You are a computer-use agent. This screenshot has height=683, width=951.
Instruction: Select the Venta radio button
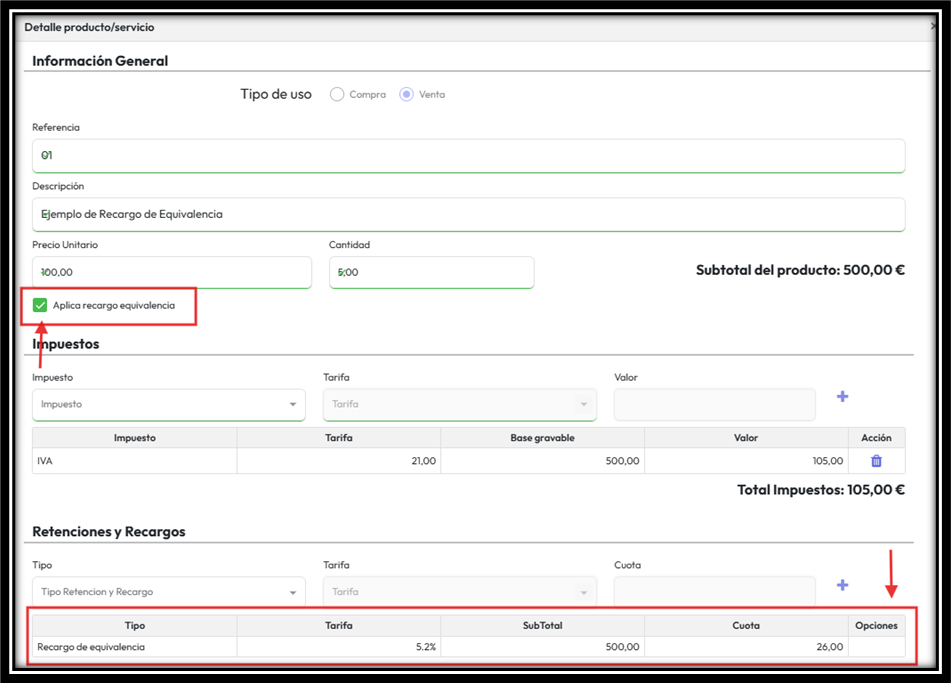click(x=406, y=94)
